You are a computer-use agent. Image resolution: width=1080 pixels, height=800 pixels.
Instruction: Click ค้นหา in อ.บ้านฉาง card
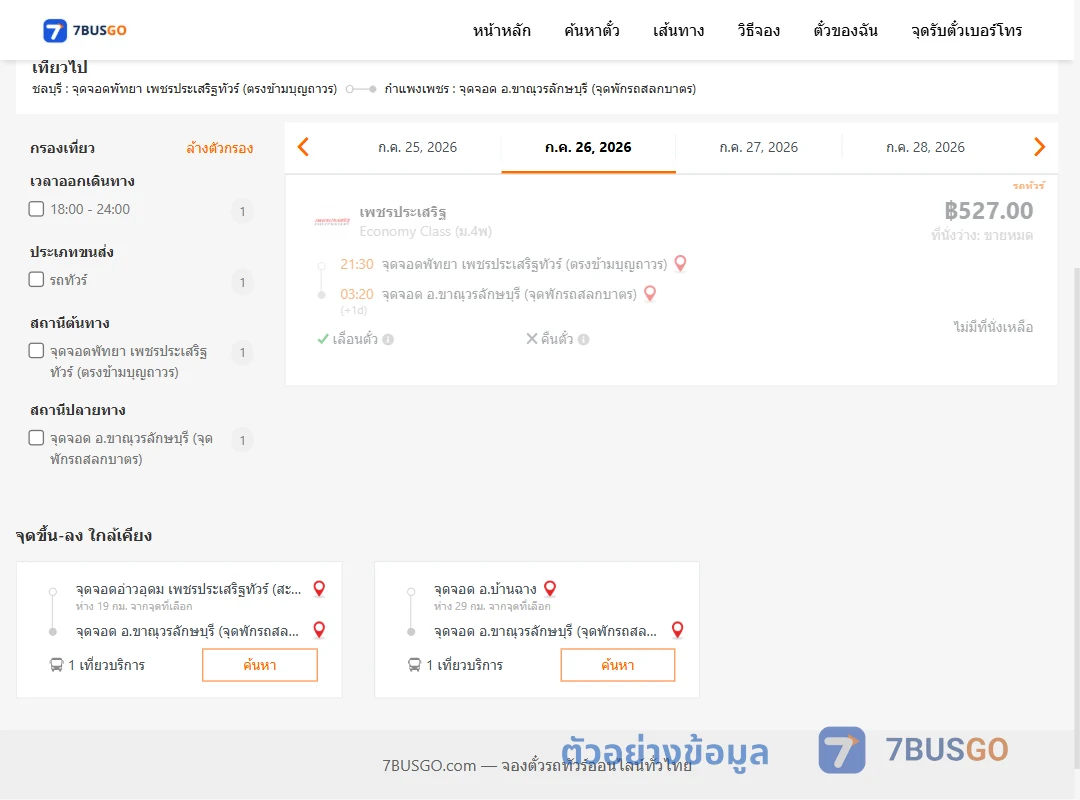point(618,665)
